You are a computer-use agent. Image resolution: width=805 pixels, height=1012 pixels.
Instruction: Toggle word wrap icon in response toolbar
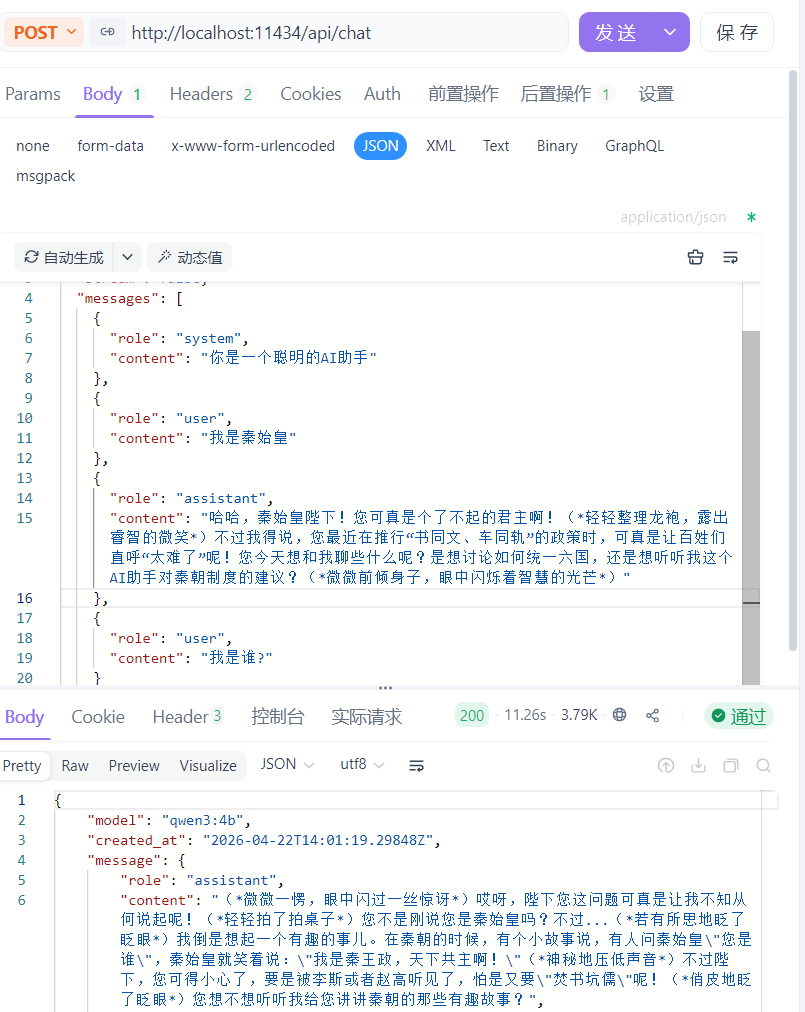[416, 765]
